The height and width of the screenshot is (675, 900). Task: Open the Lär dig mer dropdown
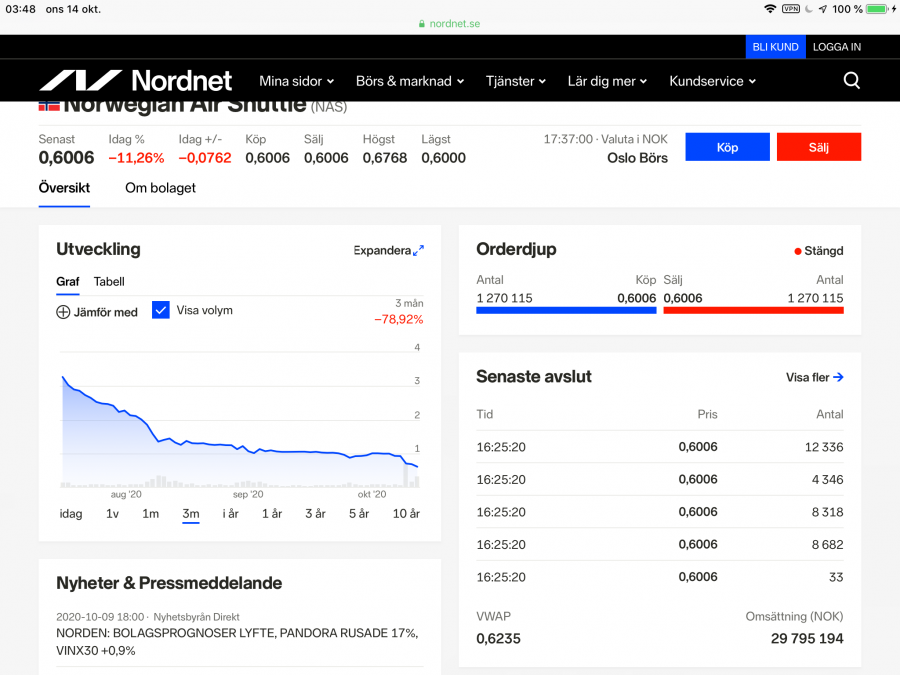pyautogui.click(x=607, y=81)
